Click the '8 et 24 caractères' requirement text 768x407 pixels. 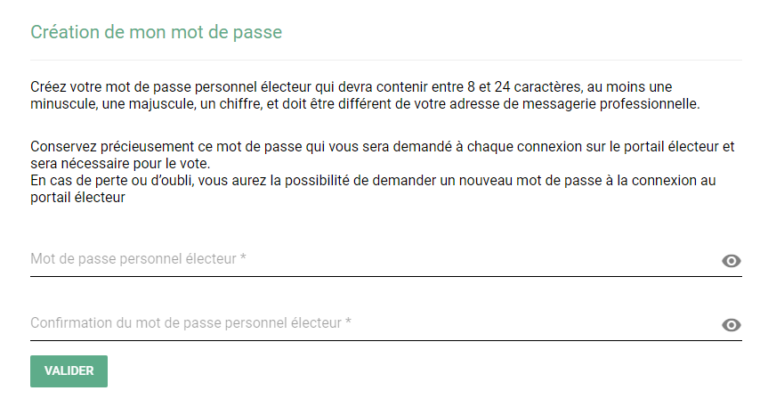point(524,87)
